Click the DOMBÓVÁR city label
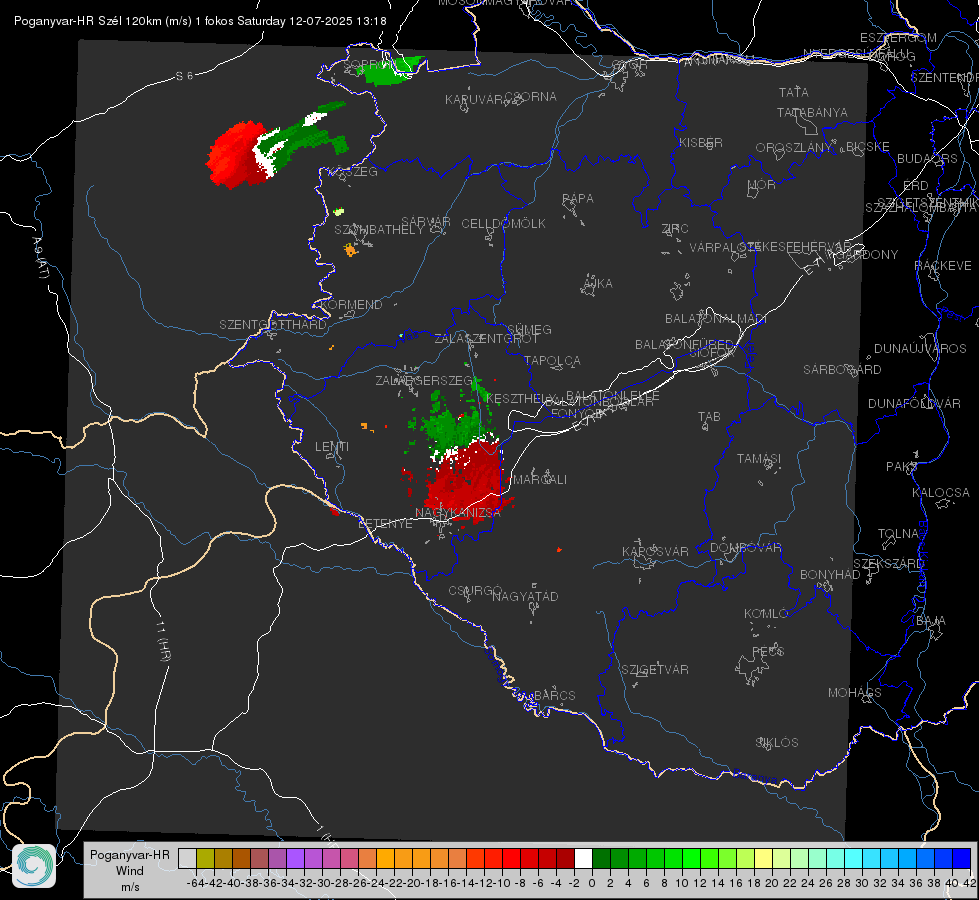The width and height of the screenshot is (979, 900). click(745, 548)
